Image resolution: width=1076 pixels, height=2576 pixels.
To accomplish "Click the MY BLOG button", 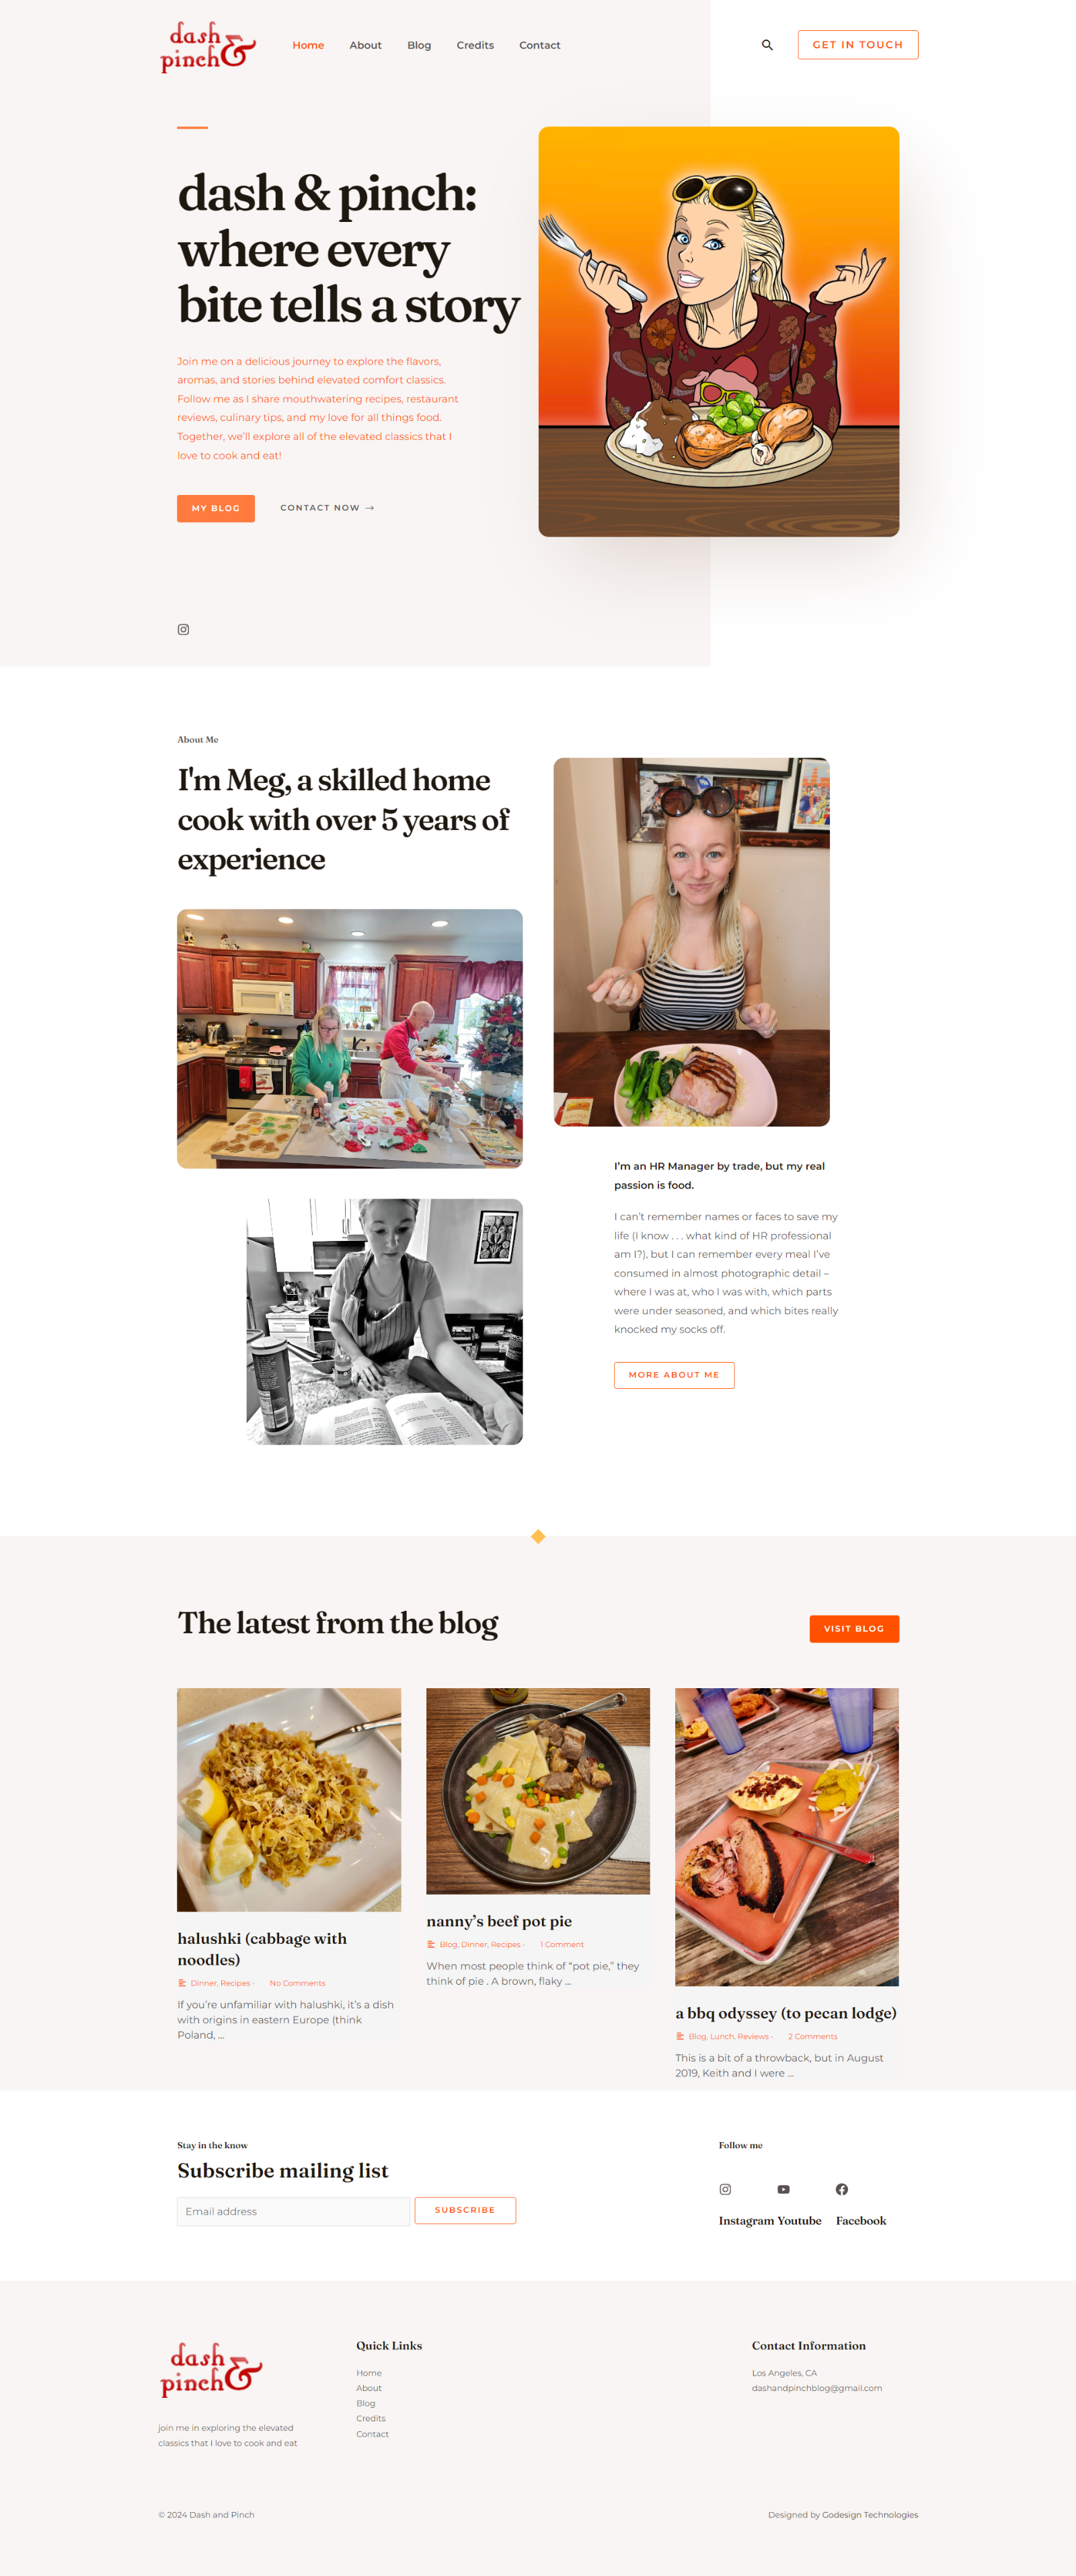I will 216,508.
